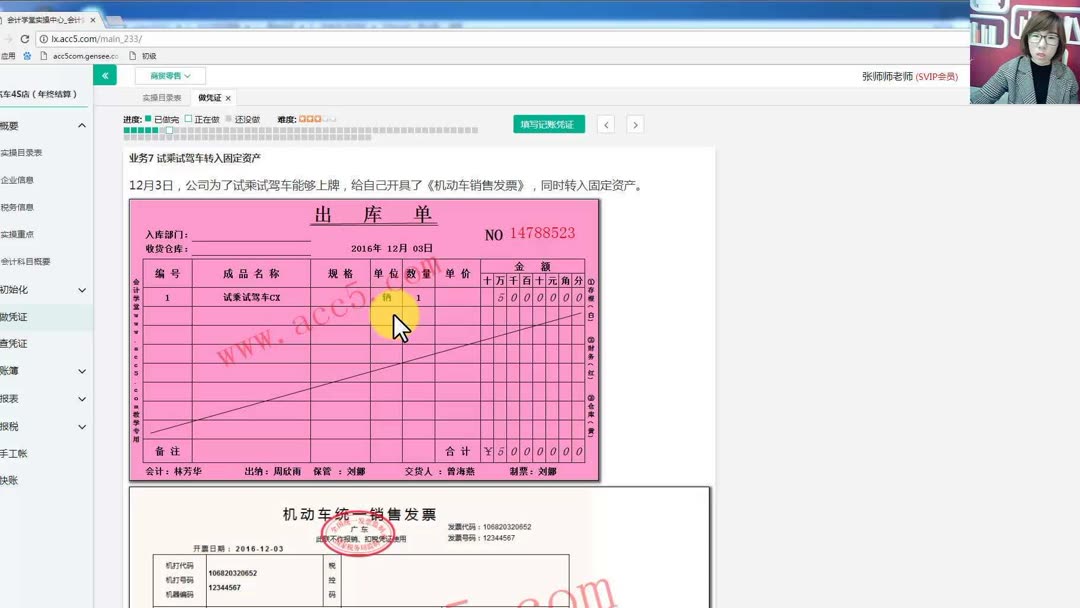This screenshot has width=1080, height=608.
Task: Collapse the sidebar with the « button
Action: tap(104, 75)
